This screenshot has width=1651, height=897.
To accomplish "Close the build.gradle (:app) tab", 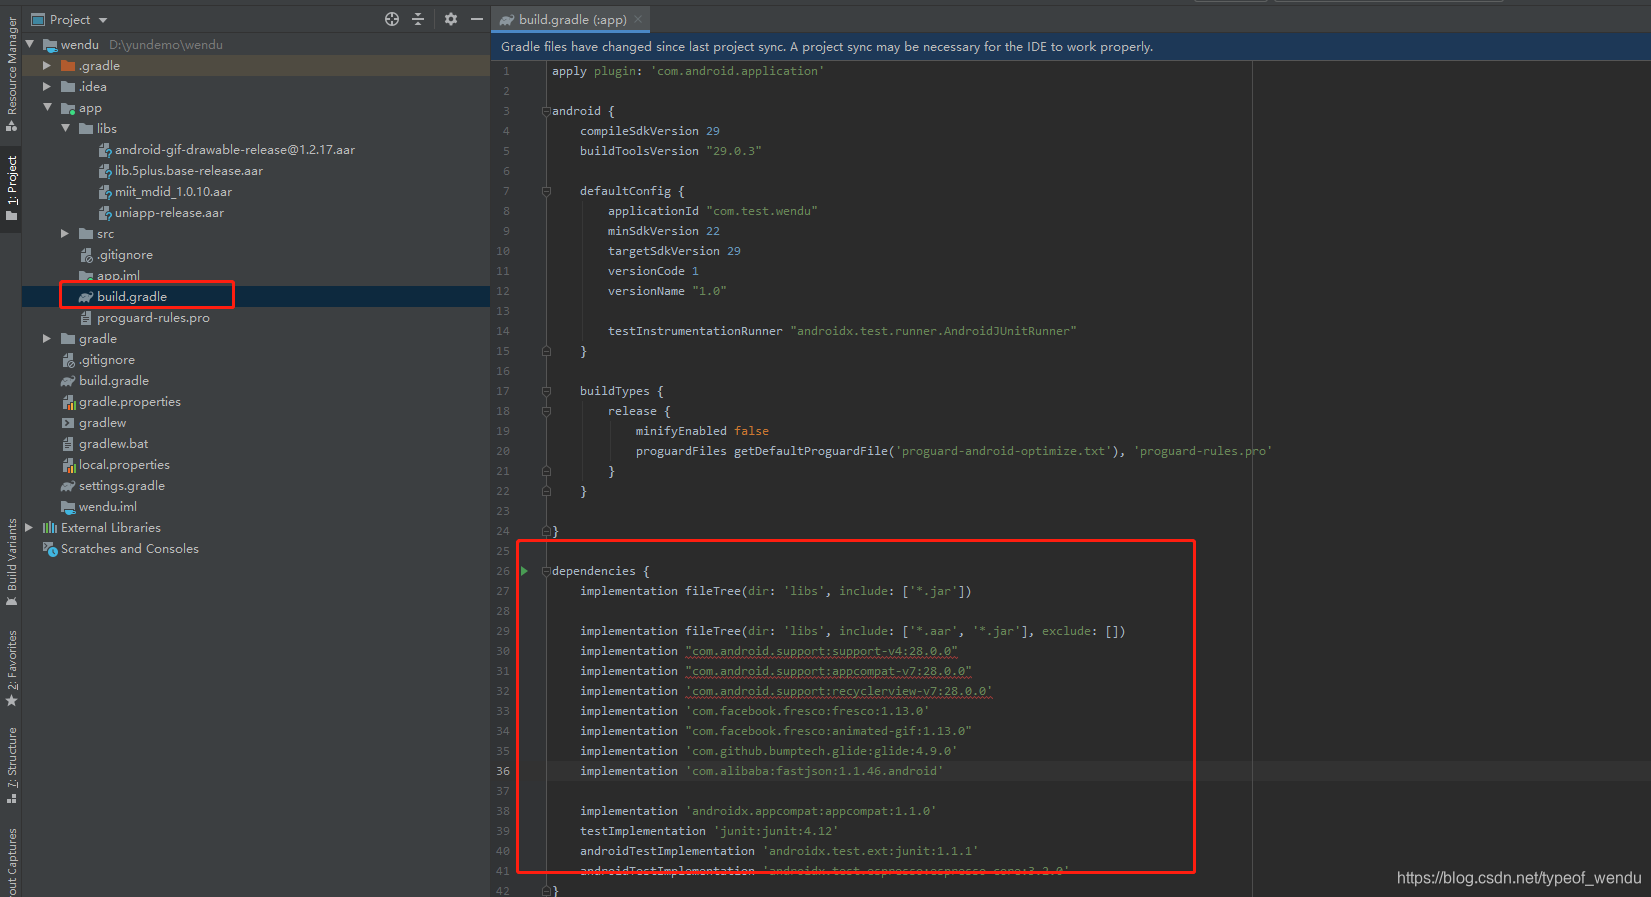I will tap(639, 19).
